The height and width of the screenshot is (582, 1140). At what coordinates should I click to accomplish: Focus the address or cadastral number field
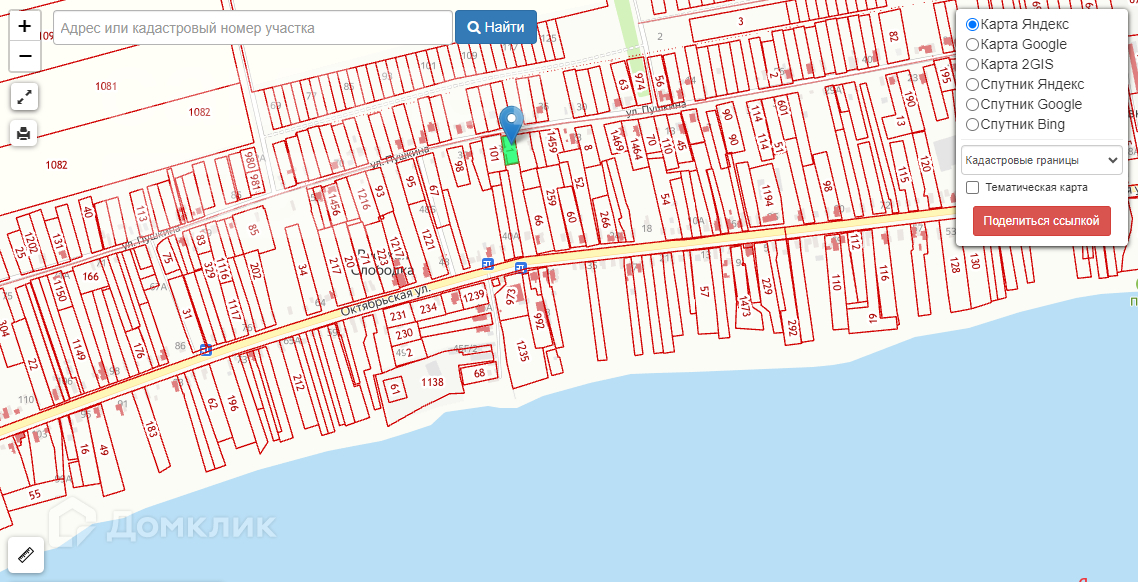point(253,28)
